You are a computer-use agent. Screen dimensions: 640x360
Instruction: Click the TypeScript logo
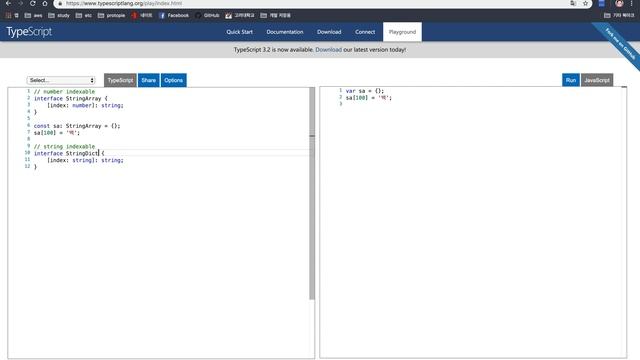[29, 32]
